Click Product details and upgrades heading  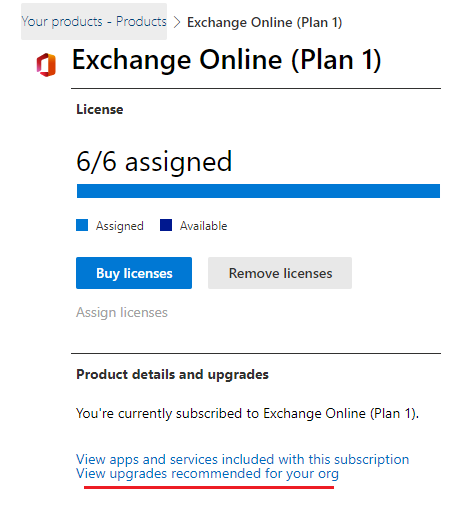coord(172,374)
